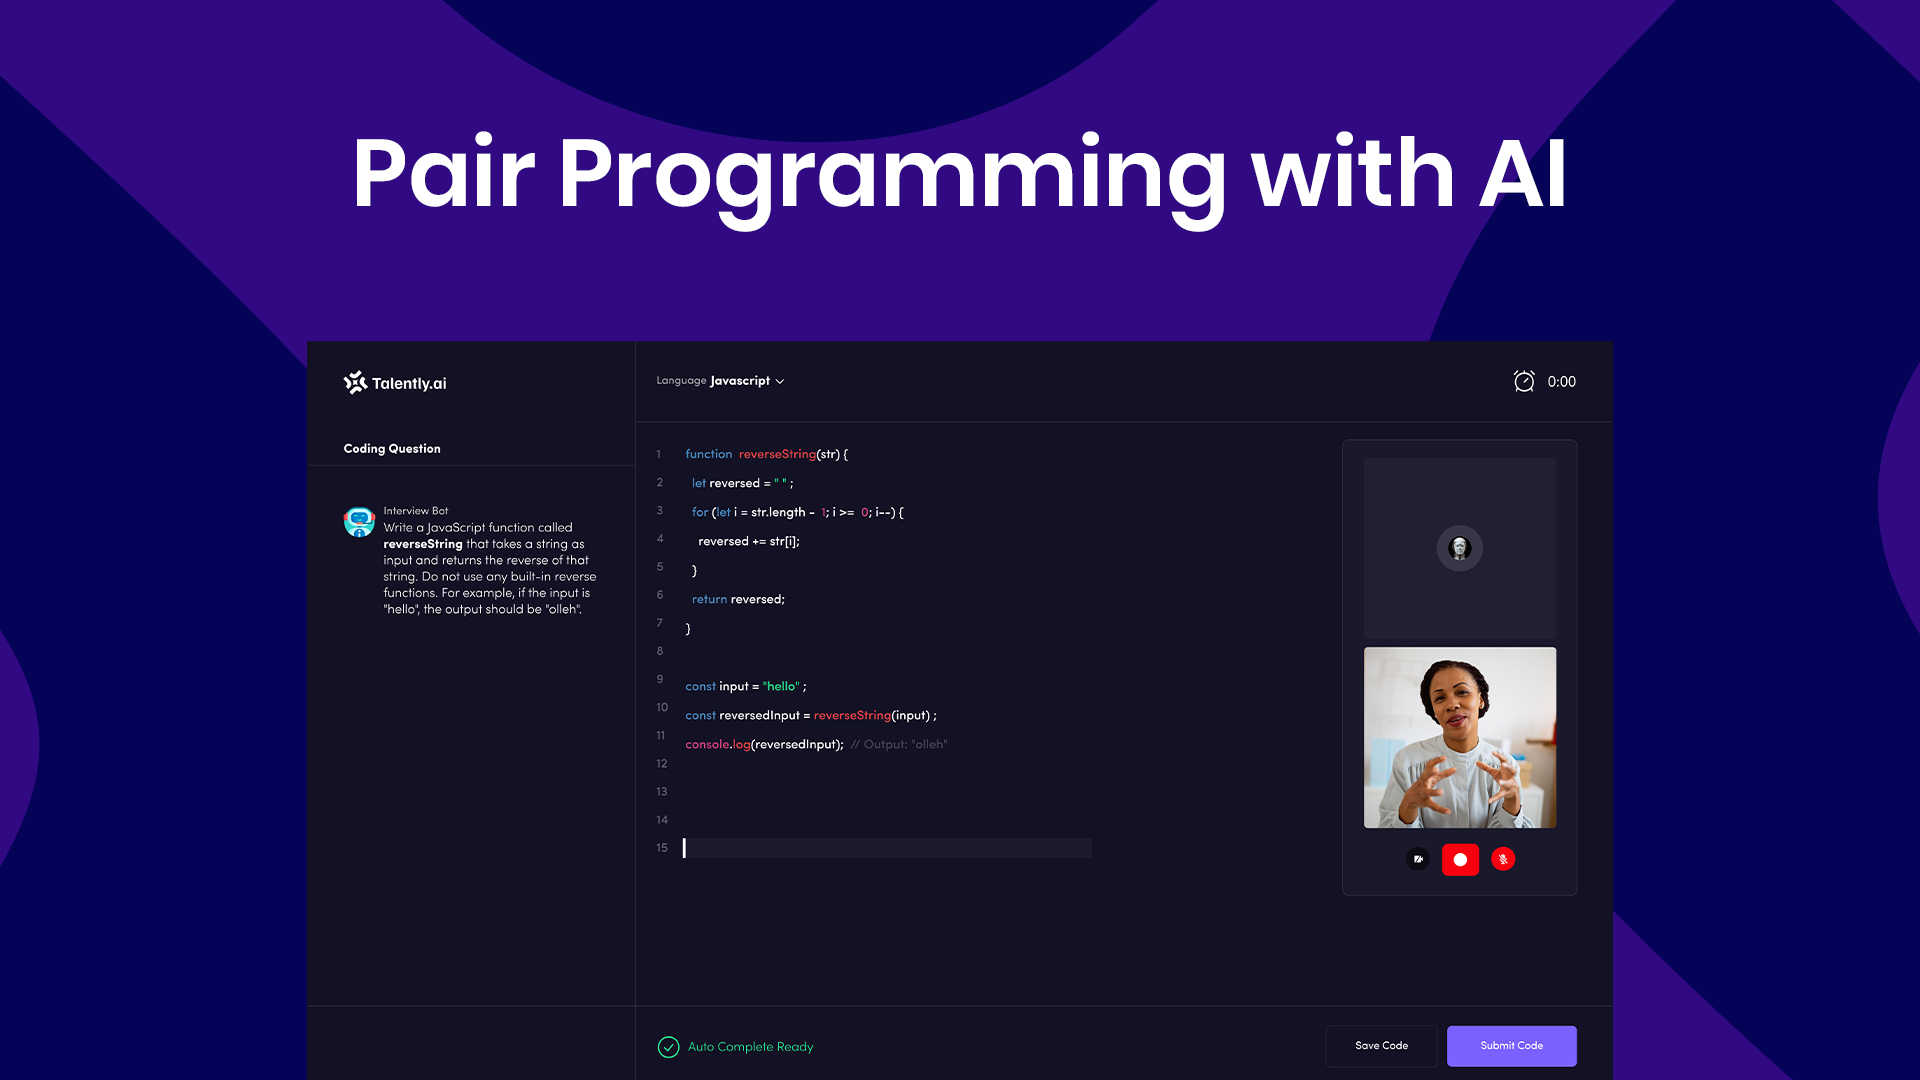Select the Coding Question tab
This screenshot has width=1920, height=1080.
pyautogui.click(x=392, y=448)
